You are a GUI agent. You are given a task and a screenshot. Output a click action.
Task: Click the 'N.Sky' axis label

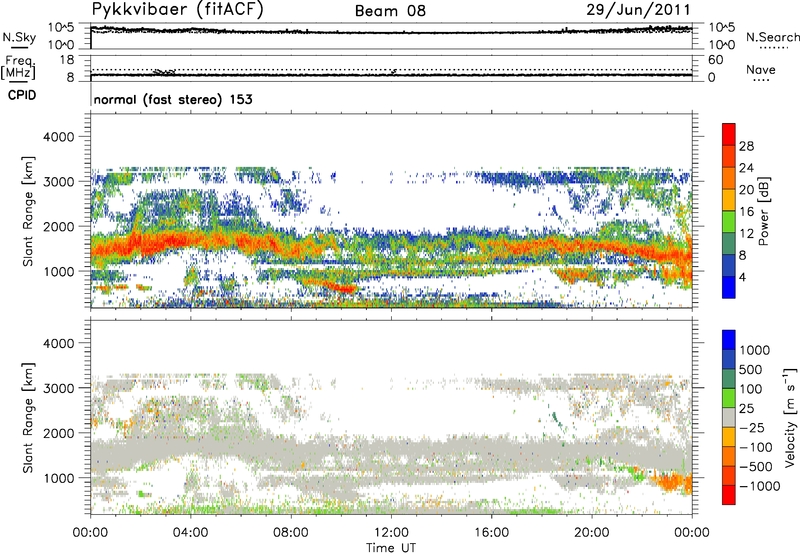(19, 37)
